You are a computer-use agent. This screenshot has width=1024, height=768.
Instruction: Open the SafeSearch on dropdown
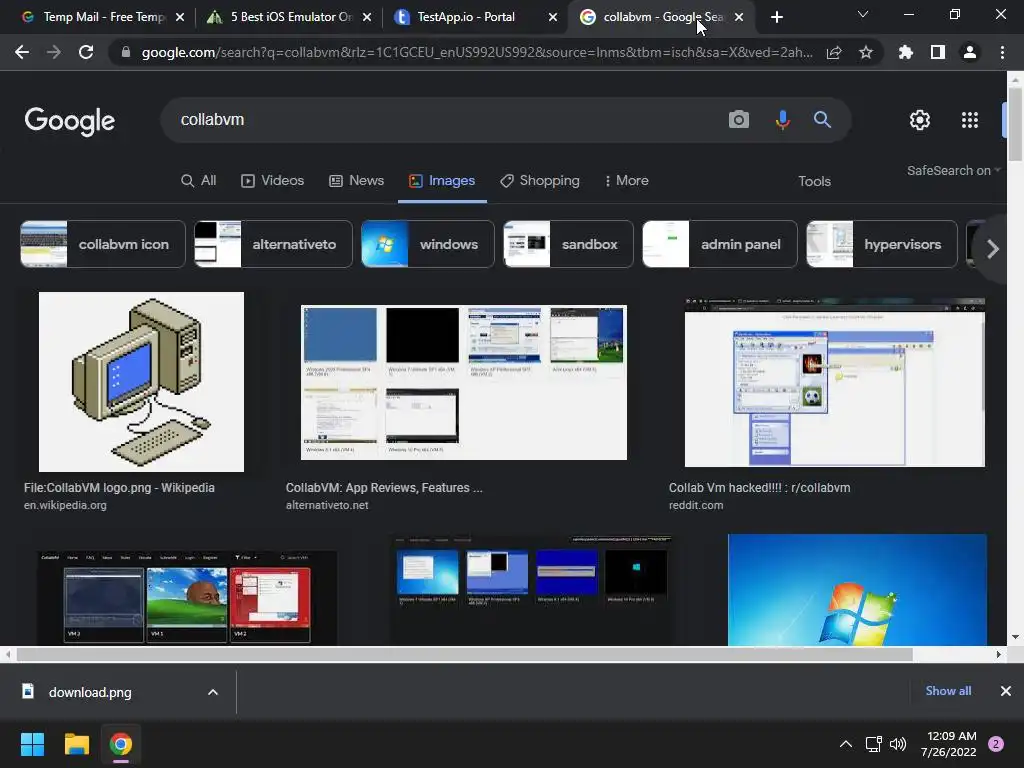[953, 170]
